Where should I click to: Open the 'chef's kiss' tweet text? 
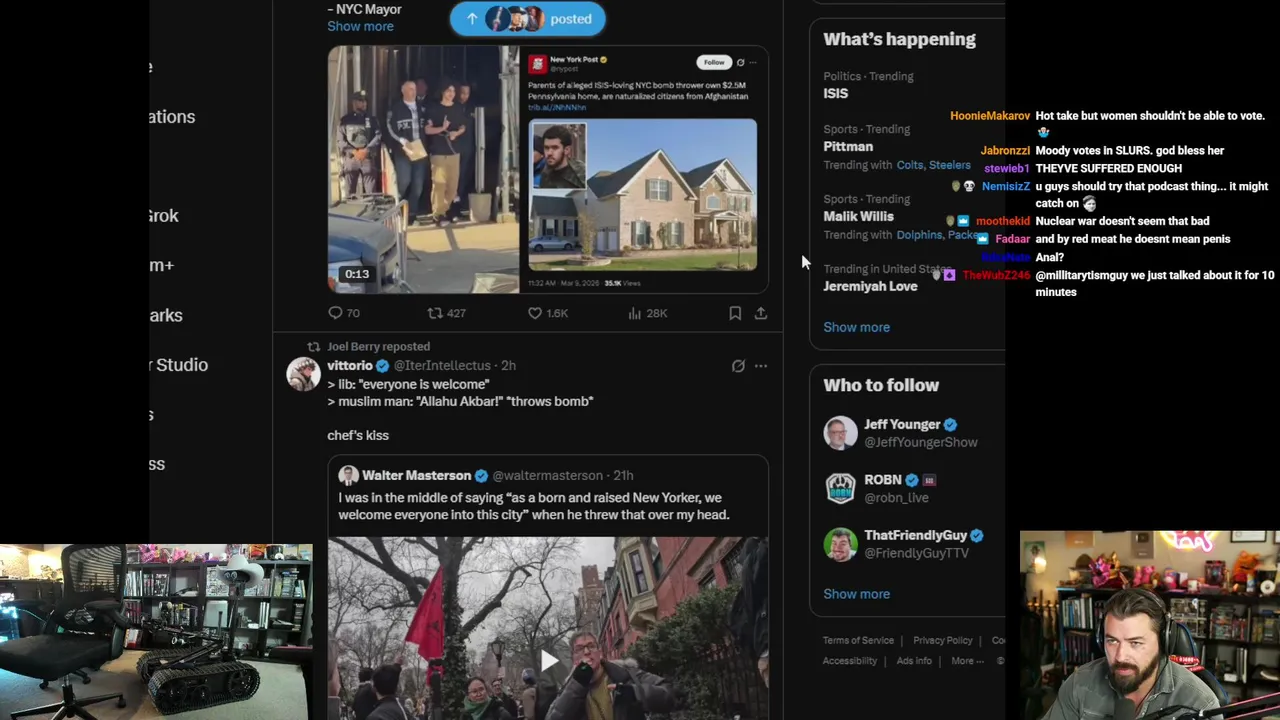pos(358,435)
